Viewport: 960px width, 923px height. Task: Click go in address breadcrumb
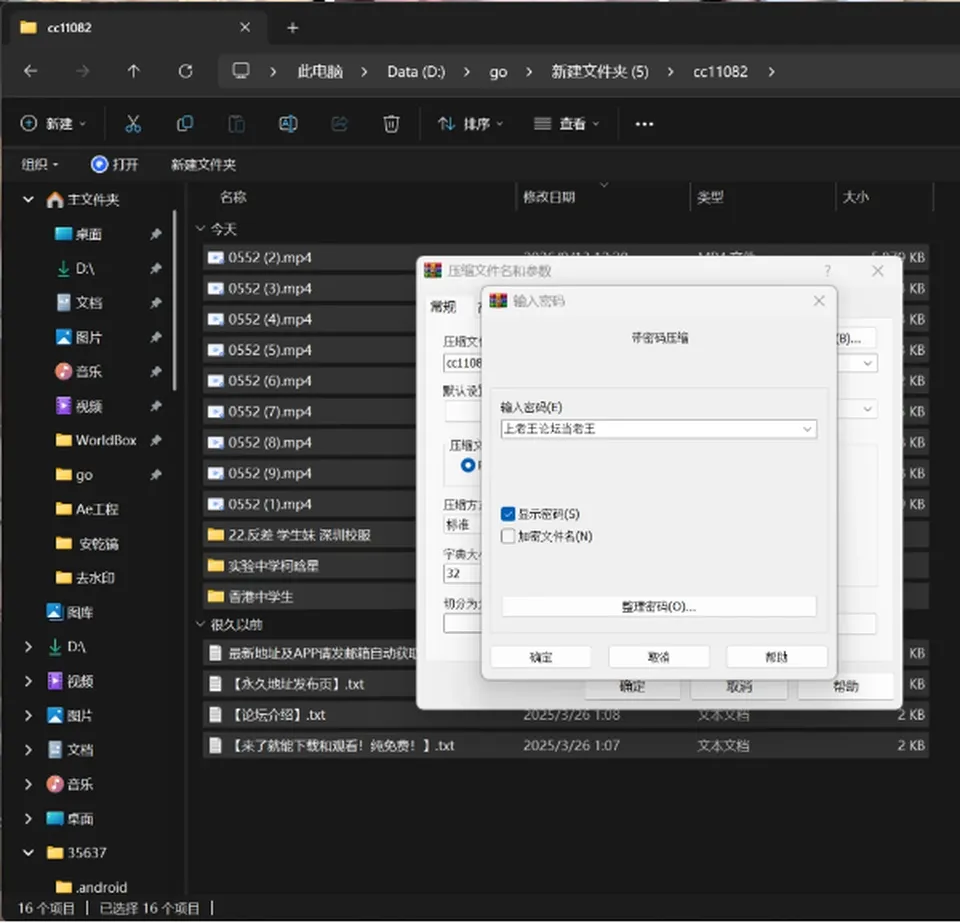[498, 72]
